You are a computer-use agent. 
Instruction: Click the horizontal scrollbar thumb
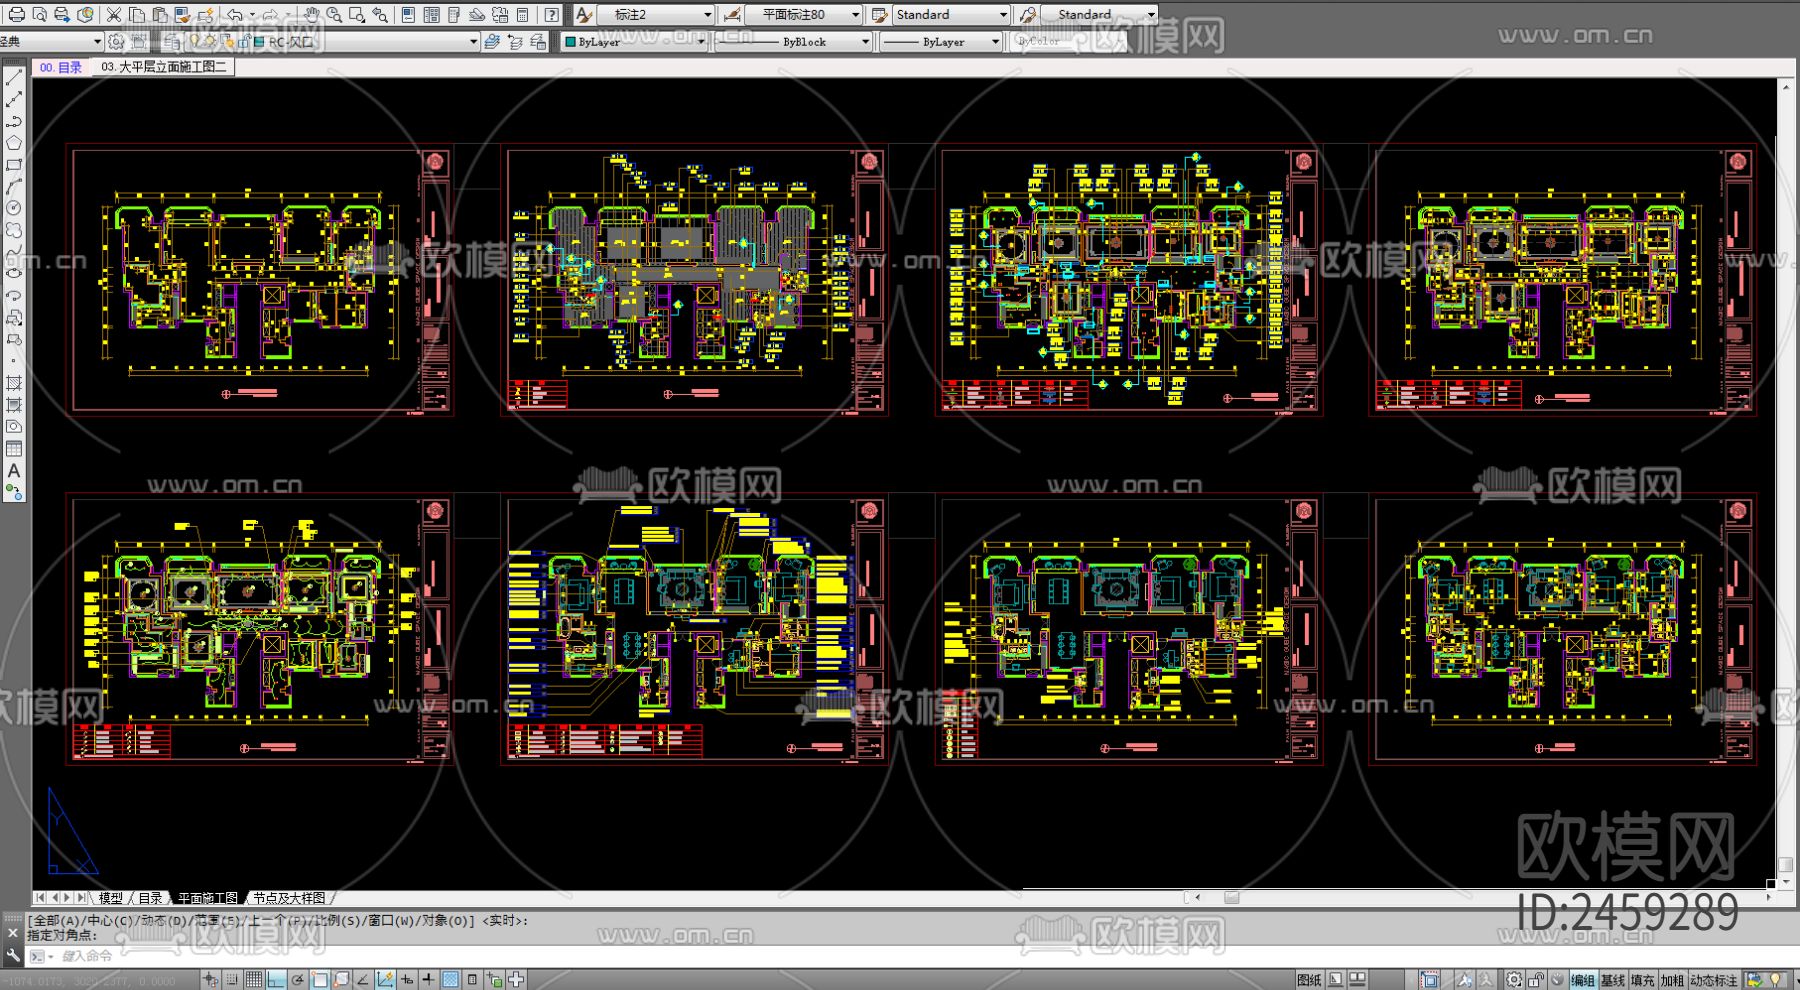[1231, 898]
